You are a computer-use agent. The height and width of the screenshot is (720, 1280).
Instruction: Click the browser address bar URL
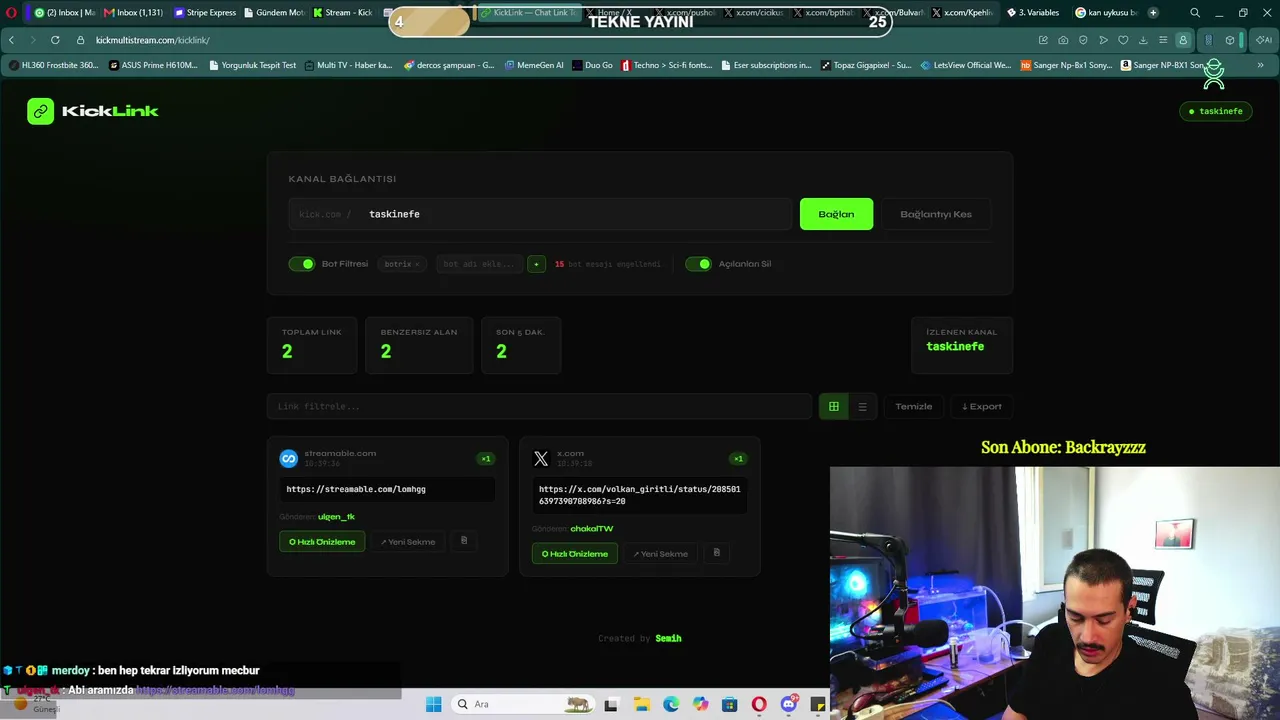[153, 40]
